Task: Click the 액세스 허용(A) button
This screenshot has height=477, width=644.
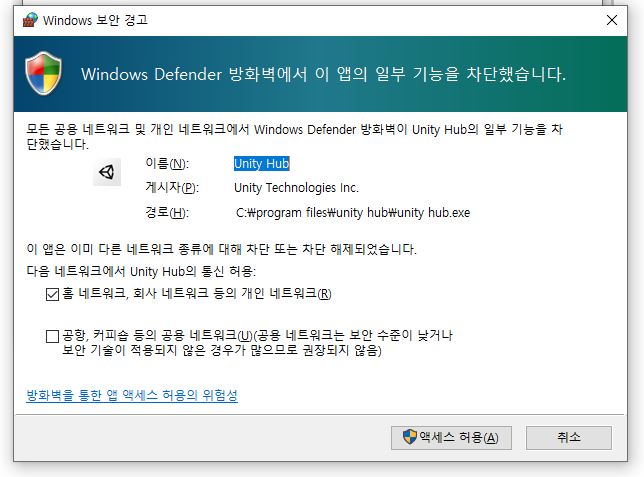Action: (x=451, y=438)
